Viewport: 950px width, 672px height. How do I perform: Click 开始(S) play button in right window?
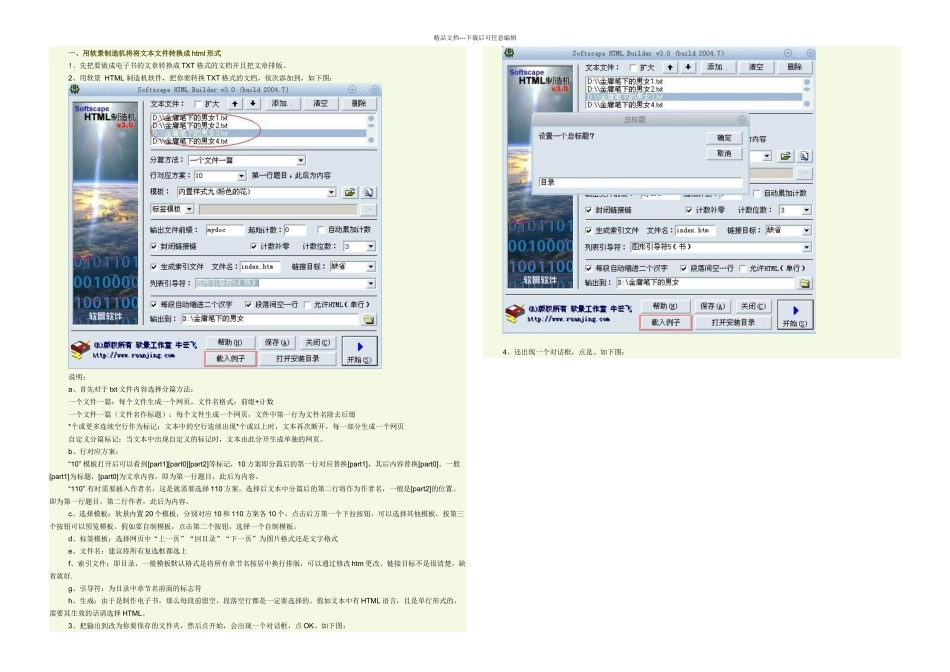coord(795,315)
